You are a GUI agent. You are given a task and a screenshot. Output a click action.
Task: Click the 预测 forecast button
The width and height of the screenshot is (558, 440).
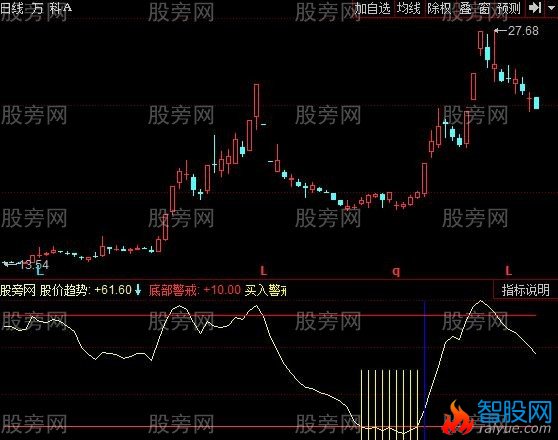(x=509, y=8)
